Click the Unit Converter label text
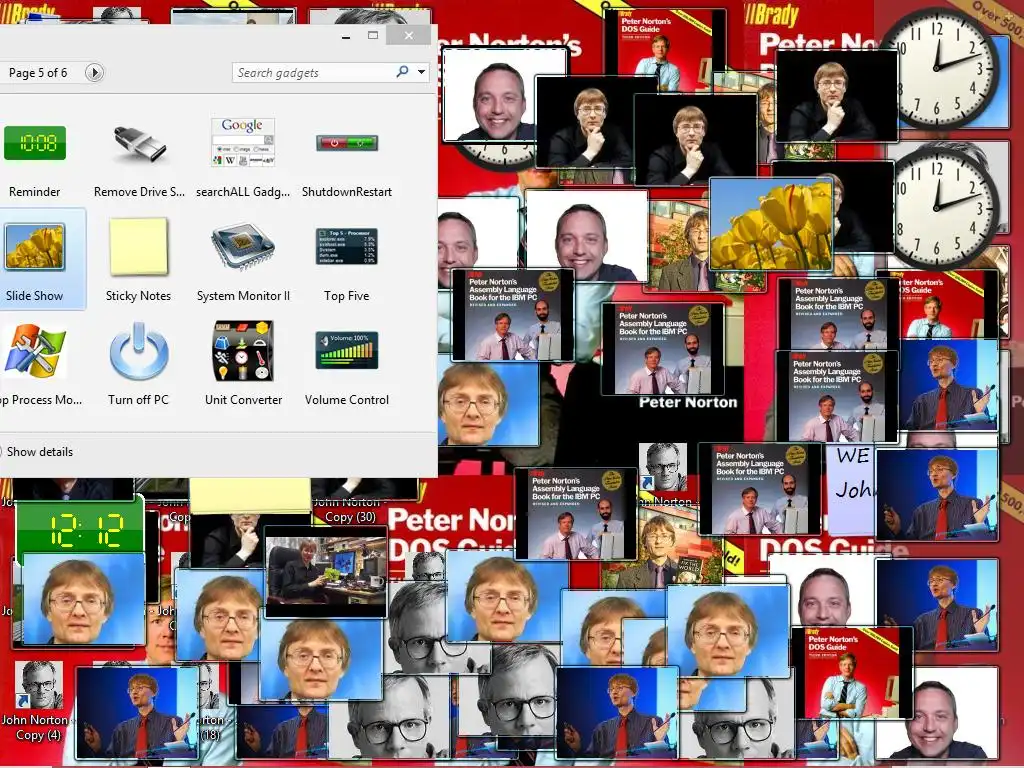The height and width of the screenshot is (768, 1024). click(243, 400)
